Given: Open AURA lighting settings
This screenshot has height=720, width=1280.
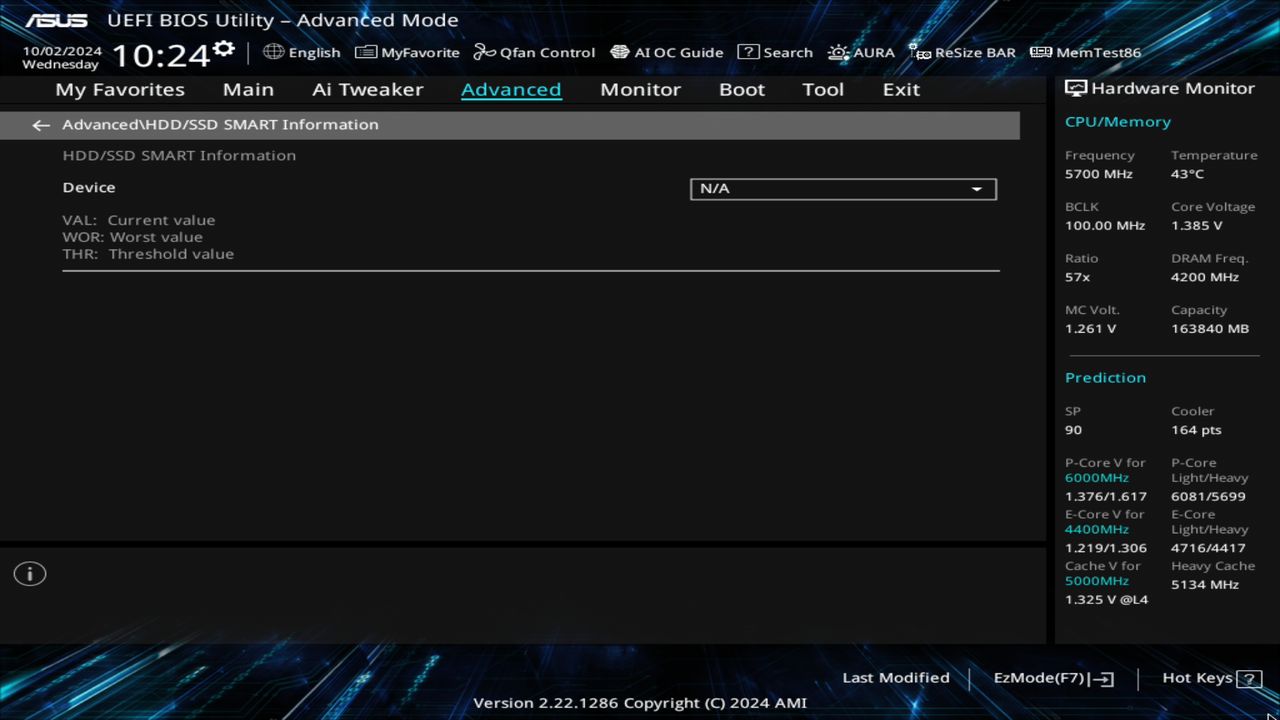Looking at the screenshot, I should [x=861, y=52].
